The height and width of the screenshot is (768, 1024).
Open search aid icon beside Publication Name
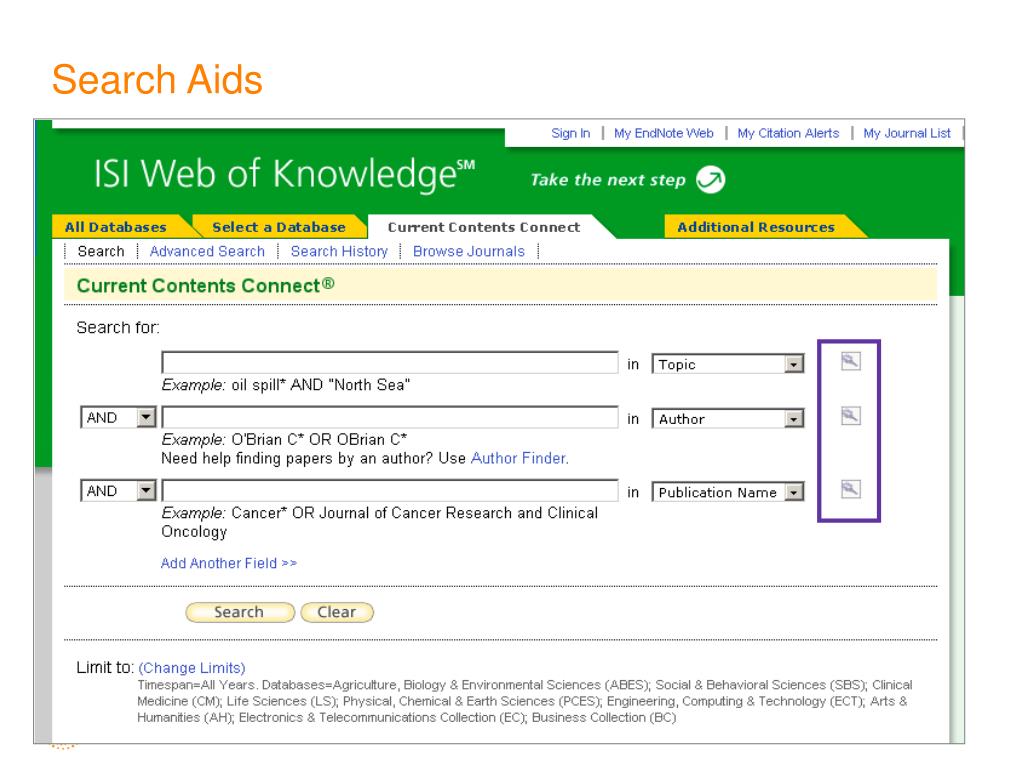[850, 489]
